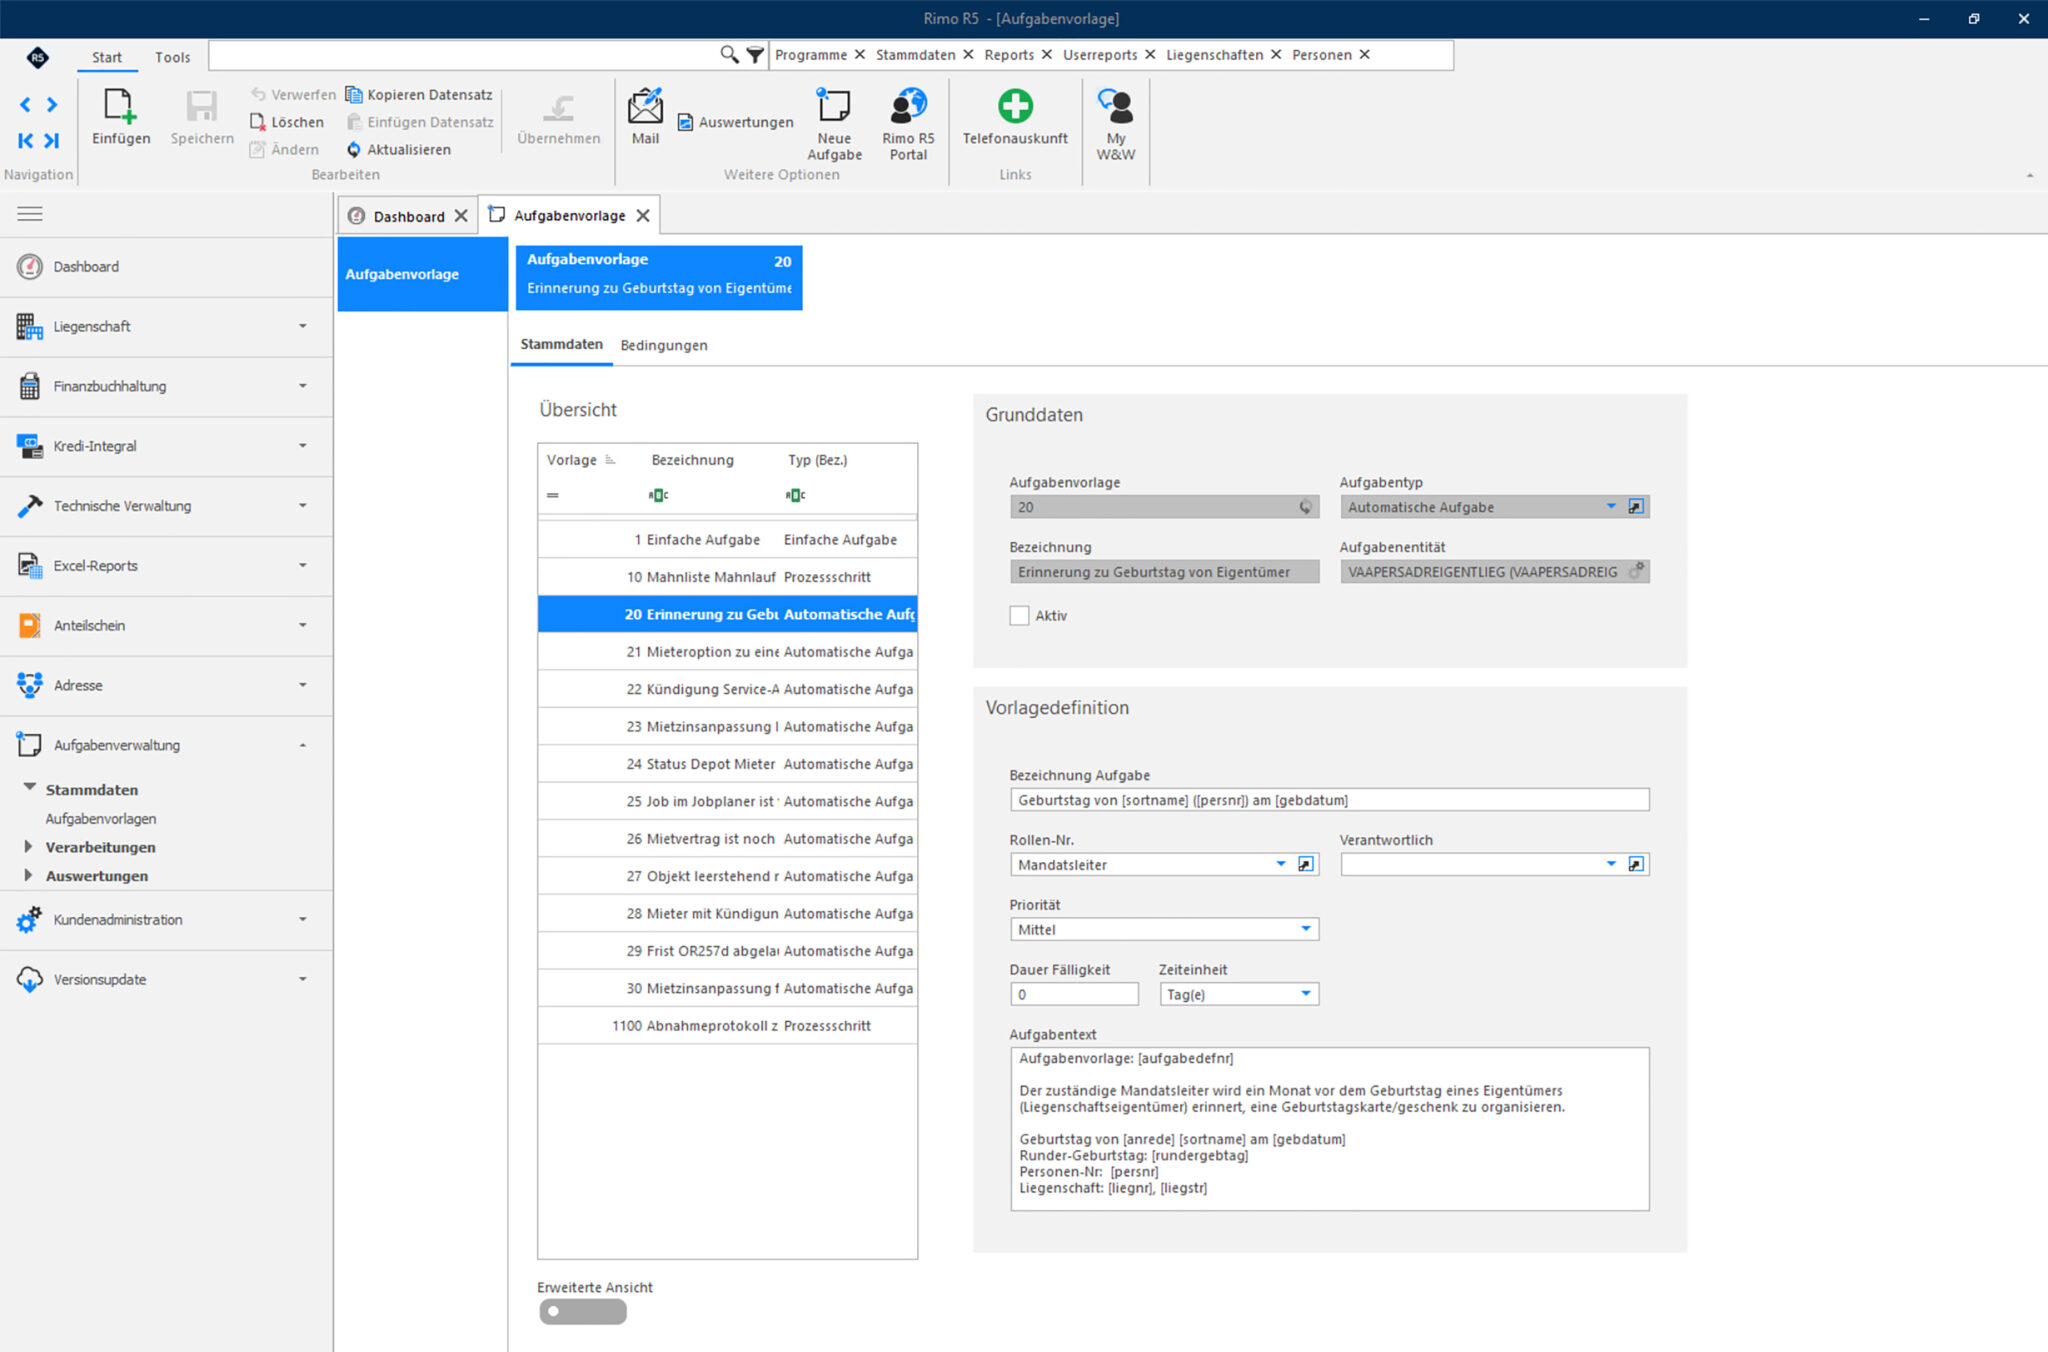The height and width of the screenshot is (1352, 2048).
Task: Jump to last record navigation arrow
Action: [x=52, y=141]
